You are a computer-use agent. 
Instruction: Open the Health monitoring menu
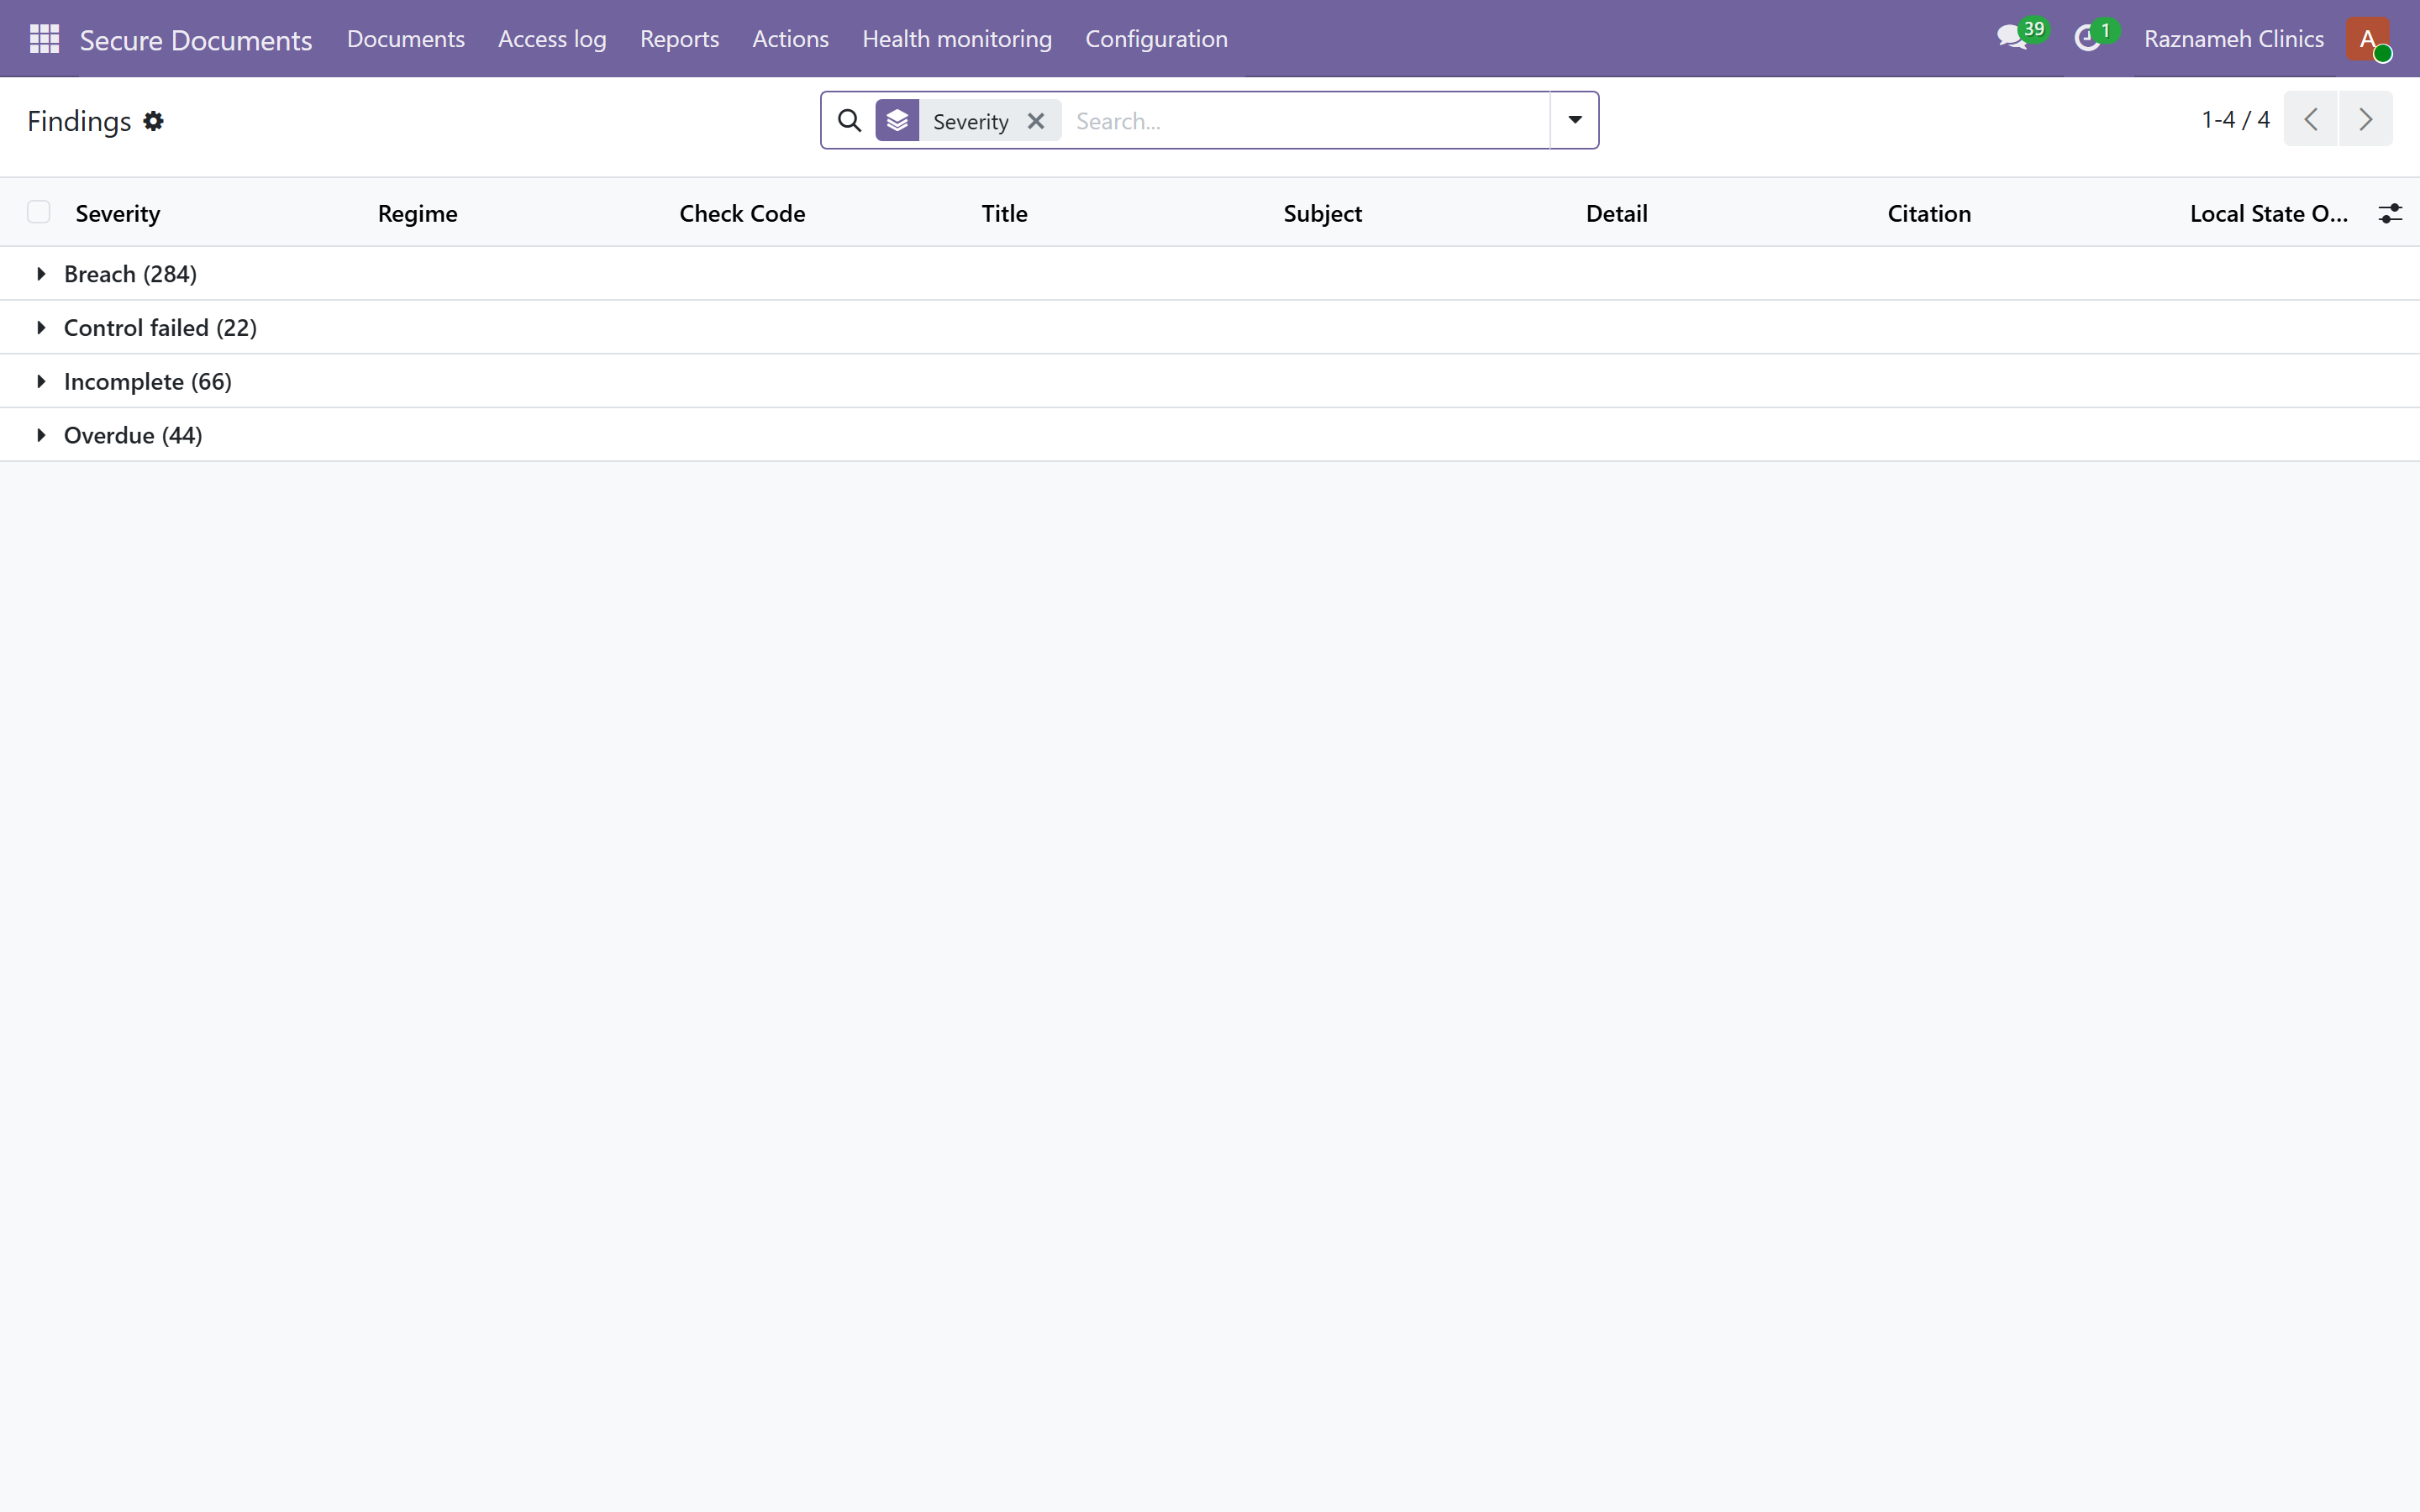pyautogui.click(x=957, y=39)
